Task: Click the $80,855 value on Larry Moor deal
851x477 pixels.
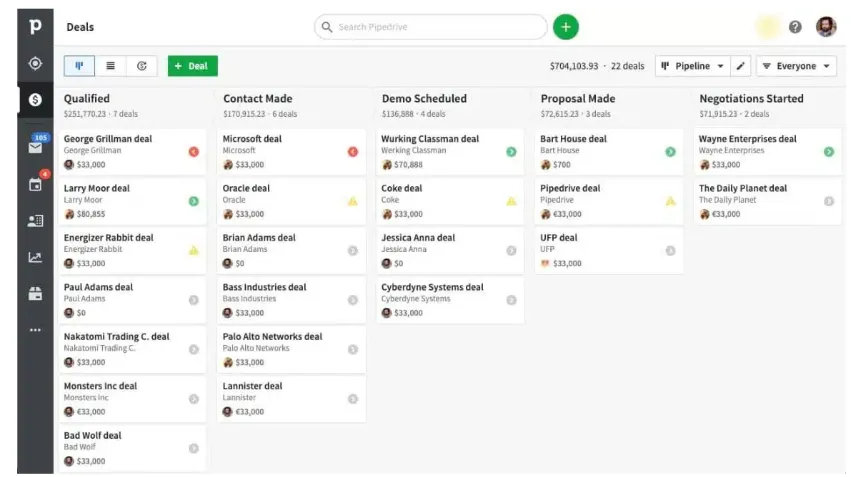Action: pyautogui.click(x=91, y=214)
